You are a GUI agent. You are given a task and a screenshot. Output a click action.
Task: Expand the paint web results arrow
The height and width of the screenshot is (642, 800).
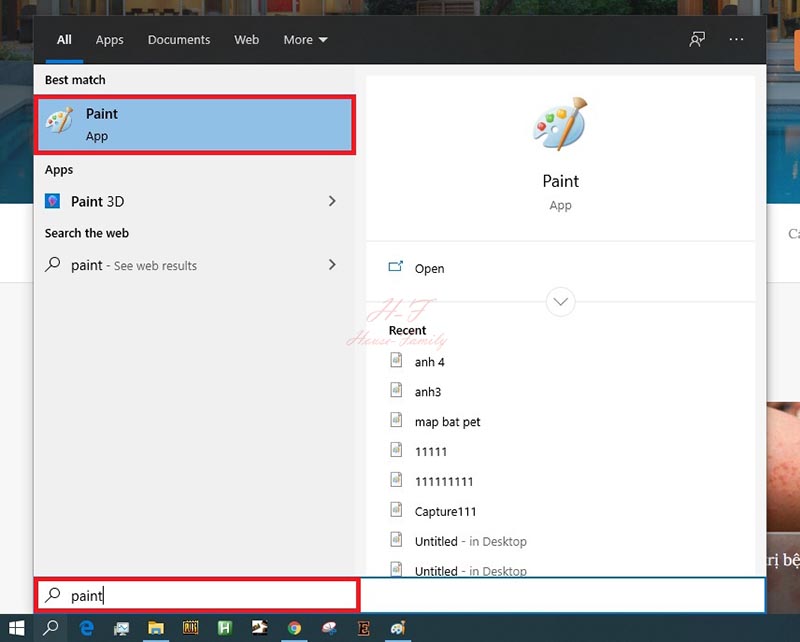pos(332,264)
